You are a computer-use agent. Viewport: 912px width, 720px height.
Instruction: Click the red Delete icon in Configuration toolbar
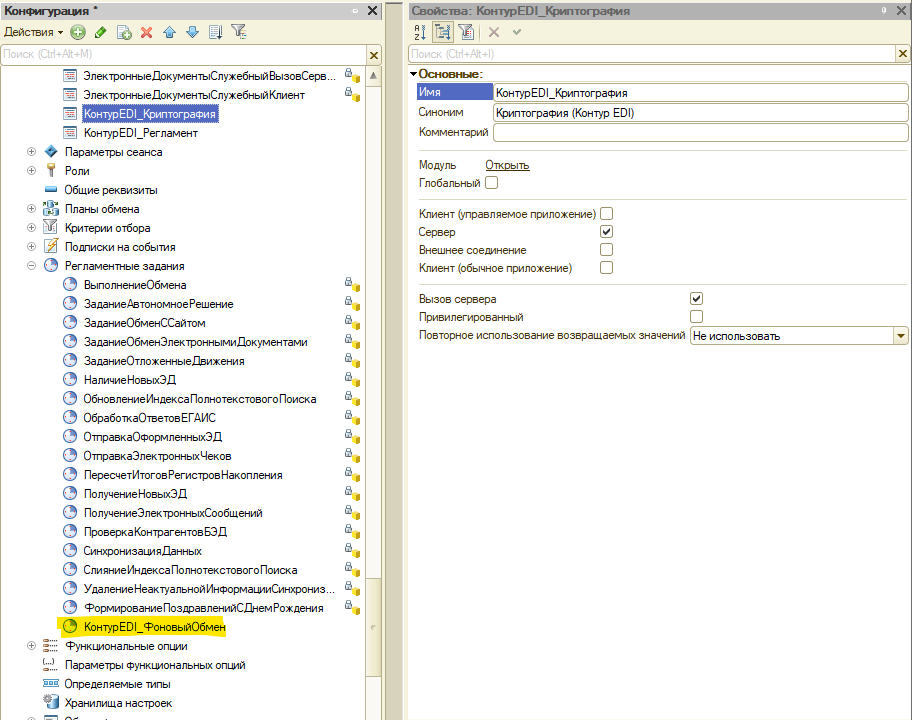coord(146,32)
